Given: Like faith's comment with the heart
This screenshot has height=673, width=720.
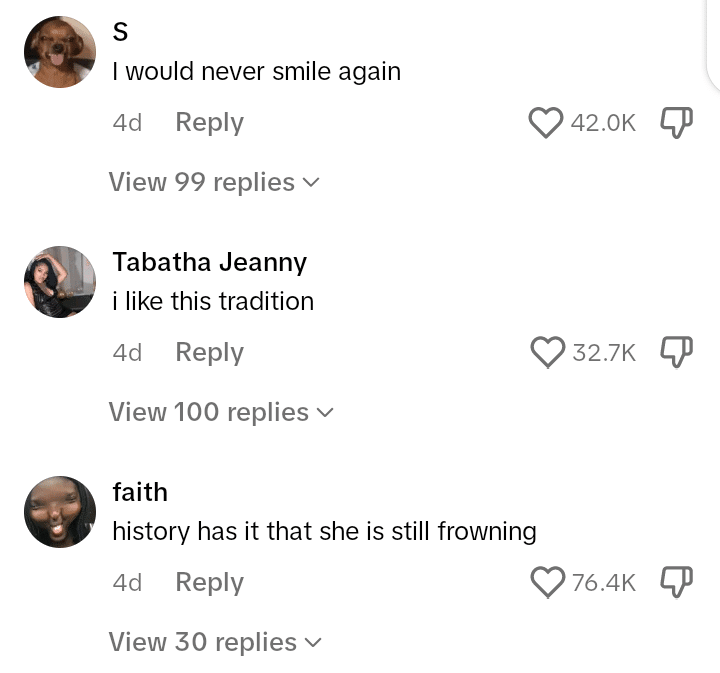Looking at the screenshot, I should click(x=547, y=582).
